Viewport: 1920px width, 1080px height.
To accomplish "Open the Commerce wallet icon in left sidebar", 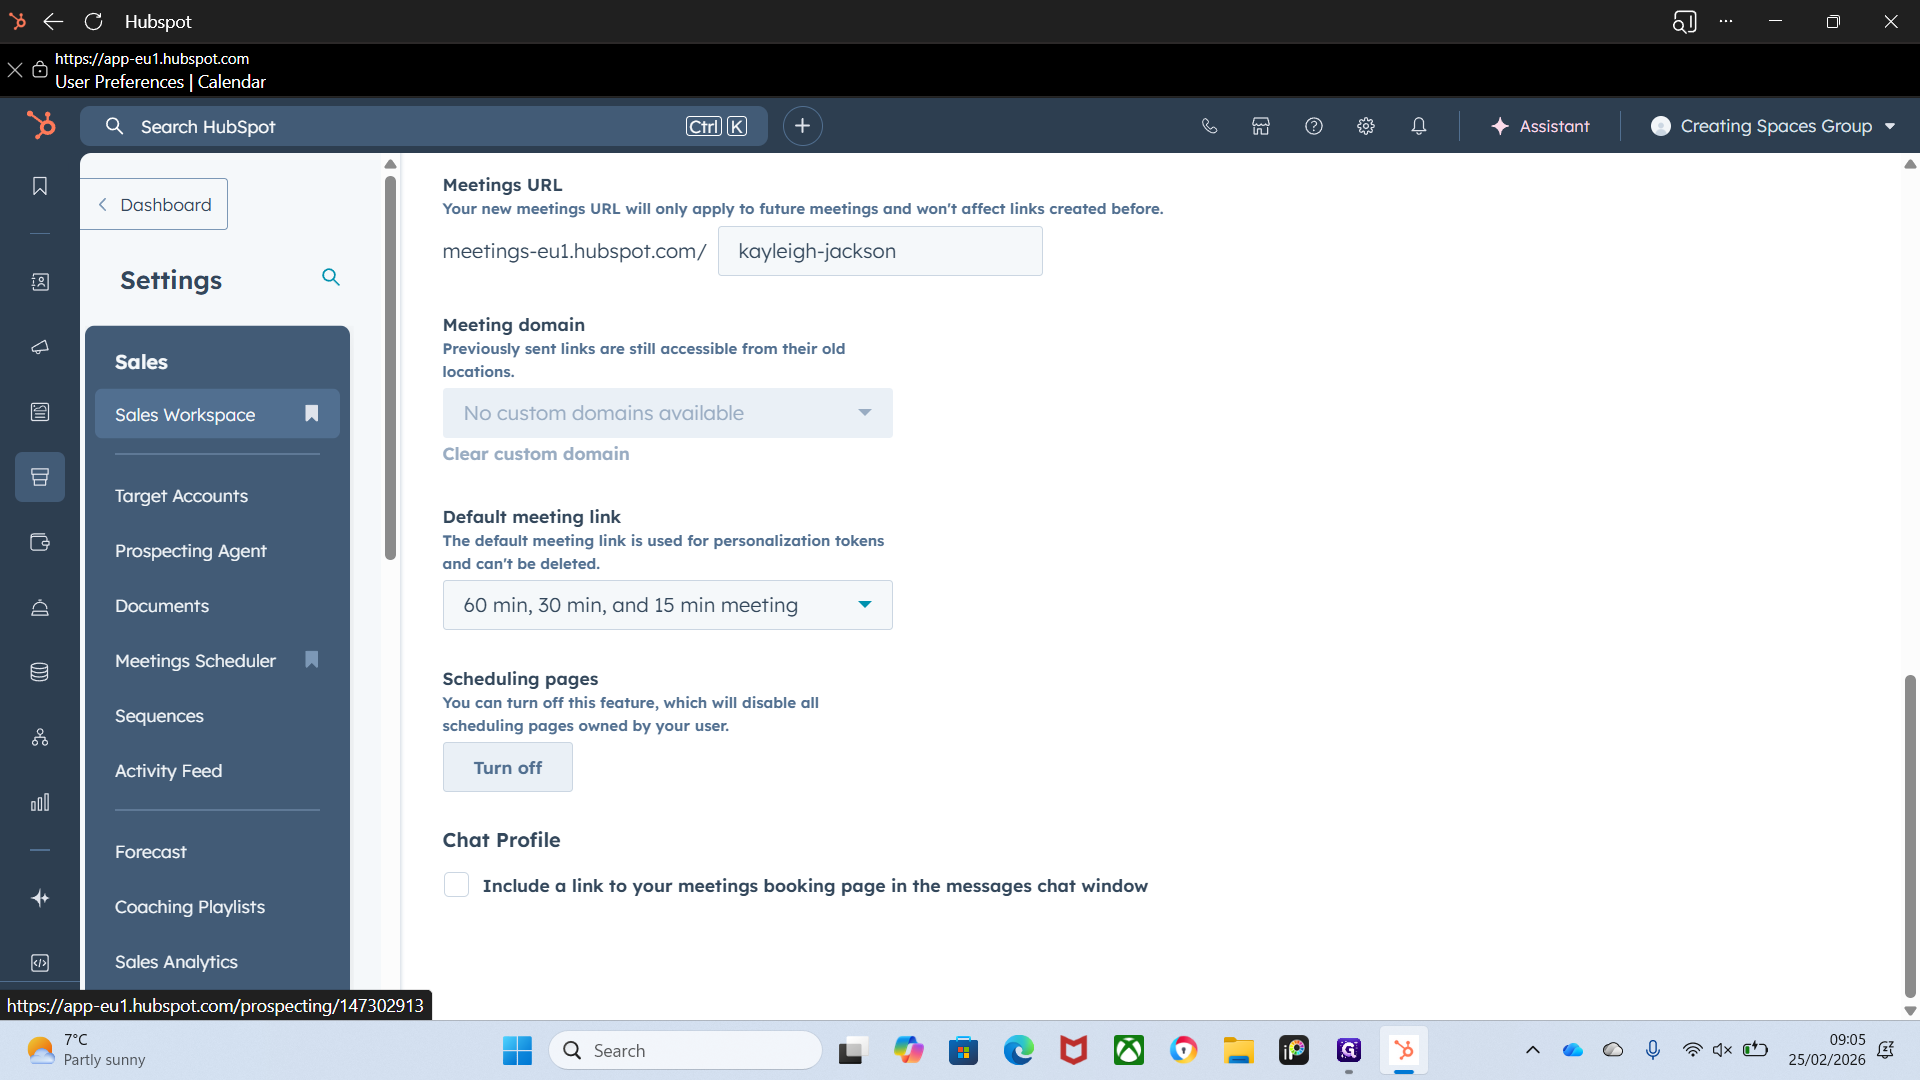I will click(40, 542).
